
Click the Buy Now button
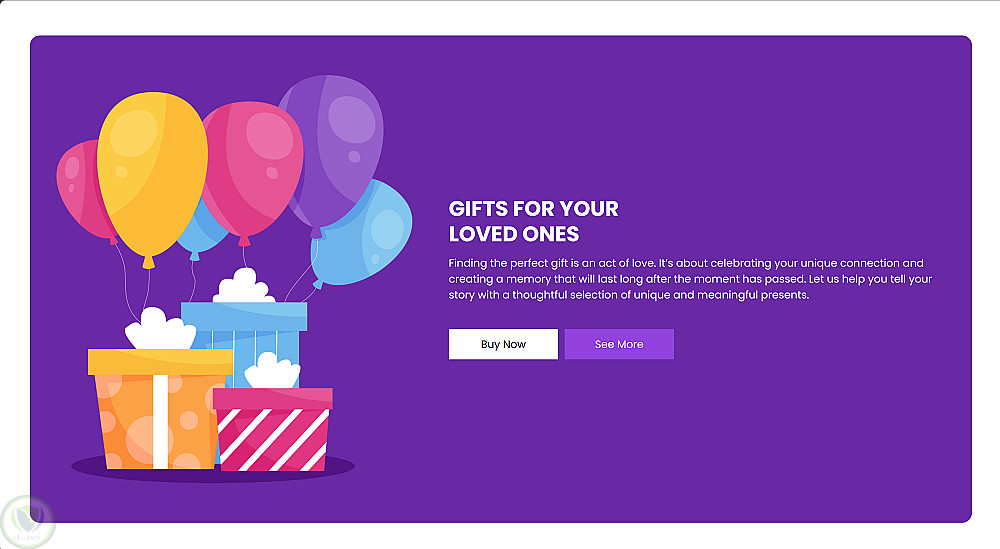point(503,344)
